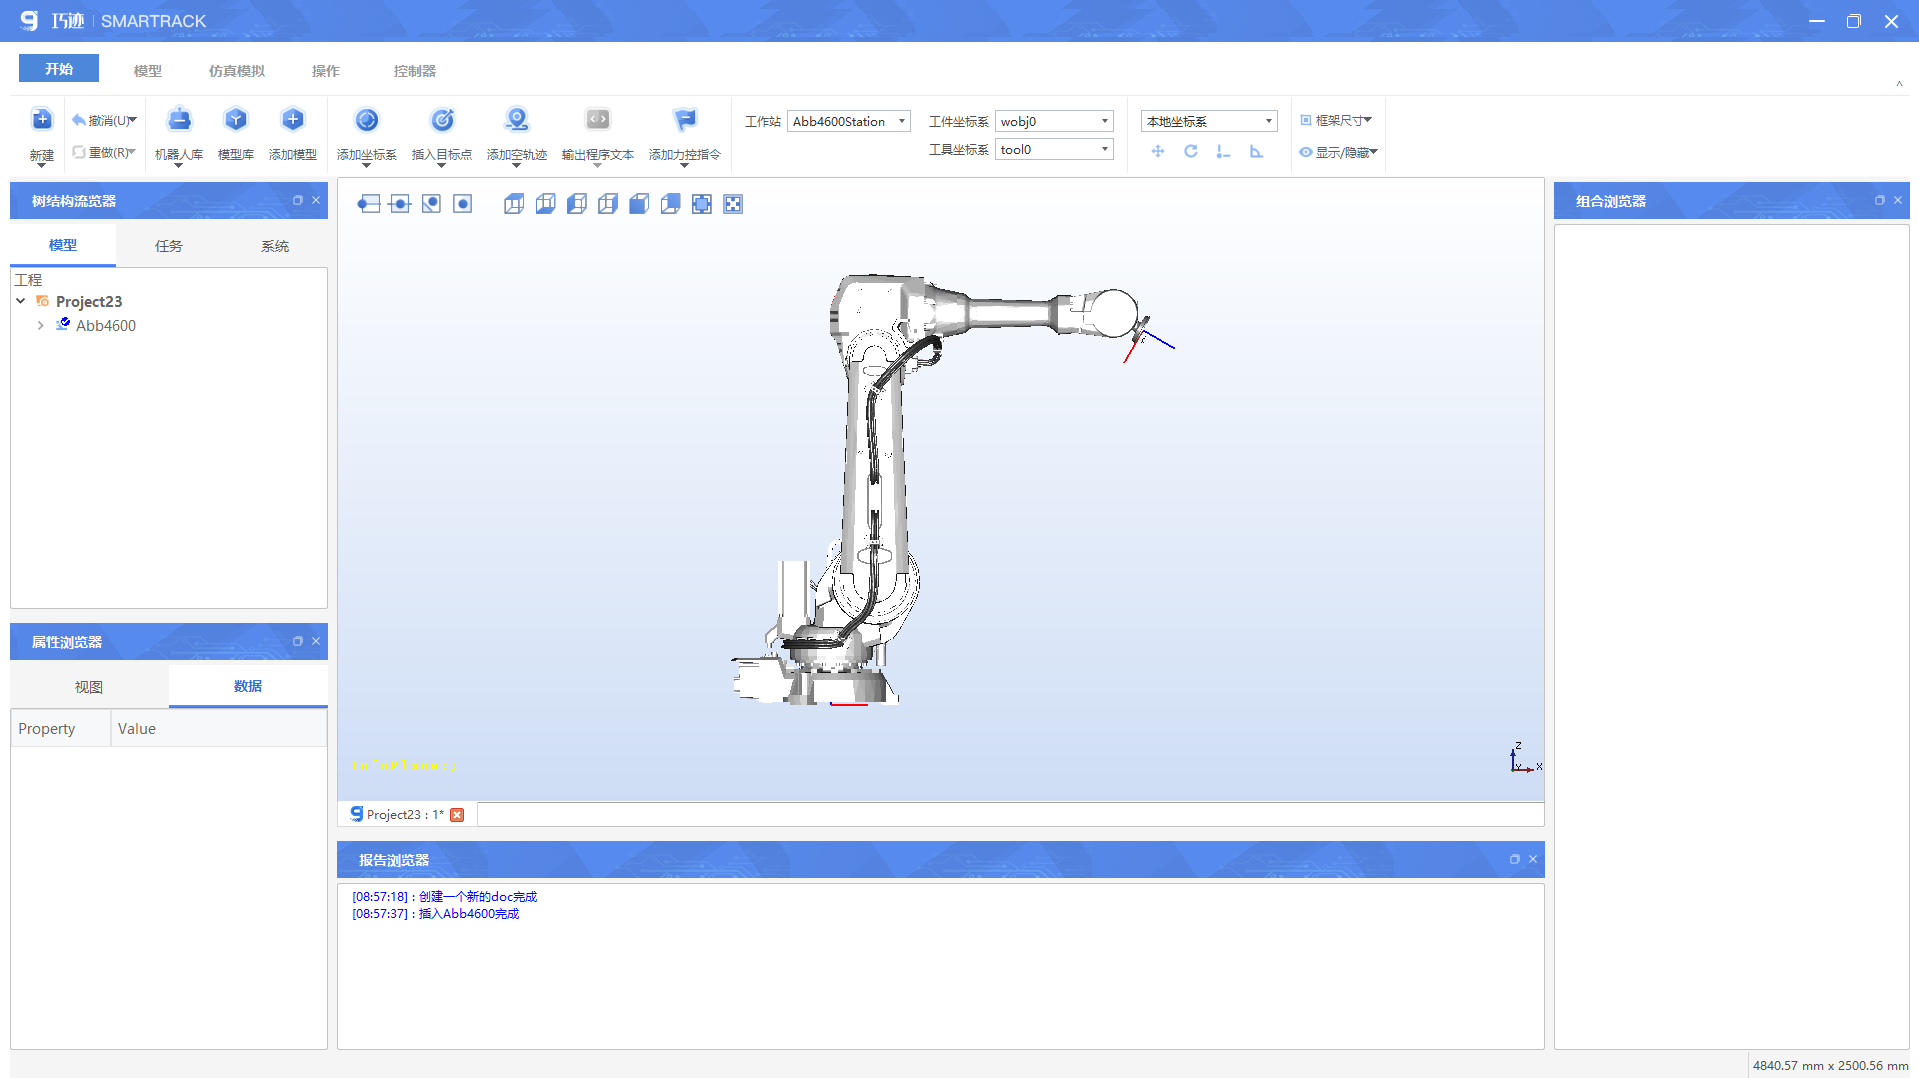Open the 本地坐标系 coordinate dropdown
Image resolution: width=1919 pixels, height=1078 pixels.
point(1209,121)
